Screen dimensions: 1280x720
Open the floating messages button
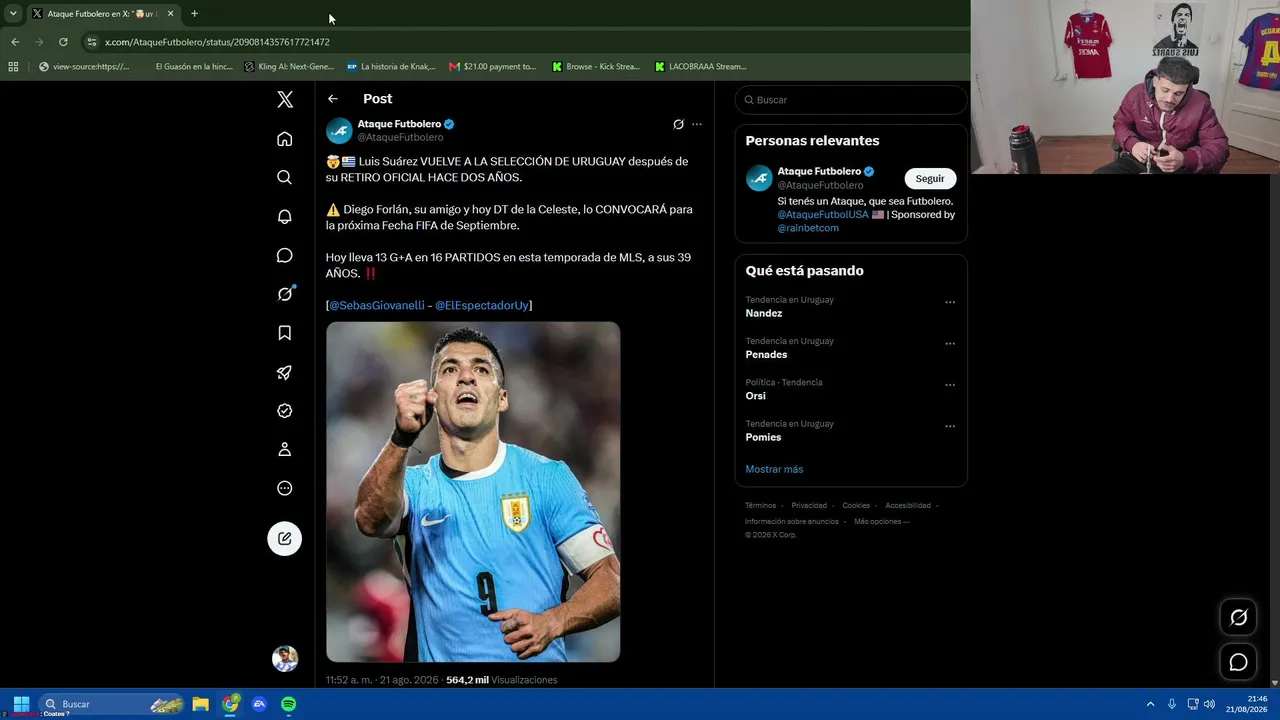1238,662
